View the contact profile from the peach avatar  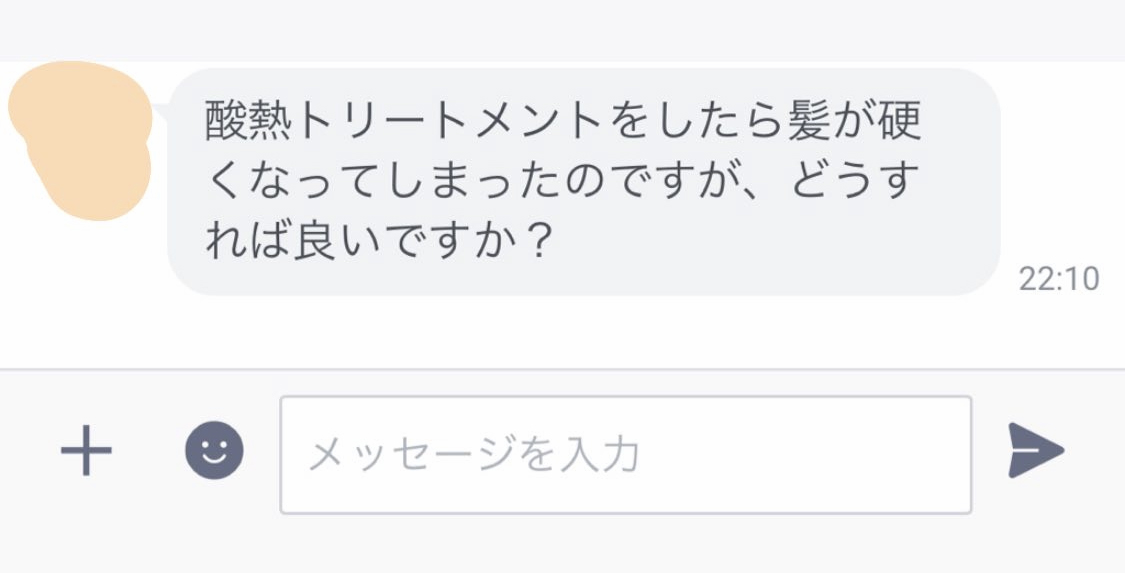80,138
